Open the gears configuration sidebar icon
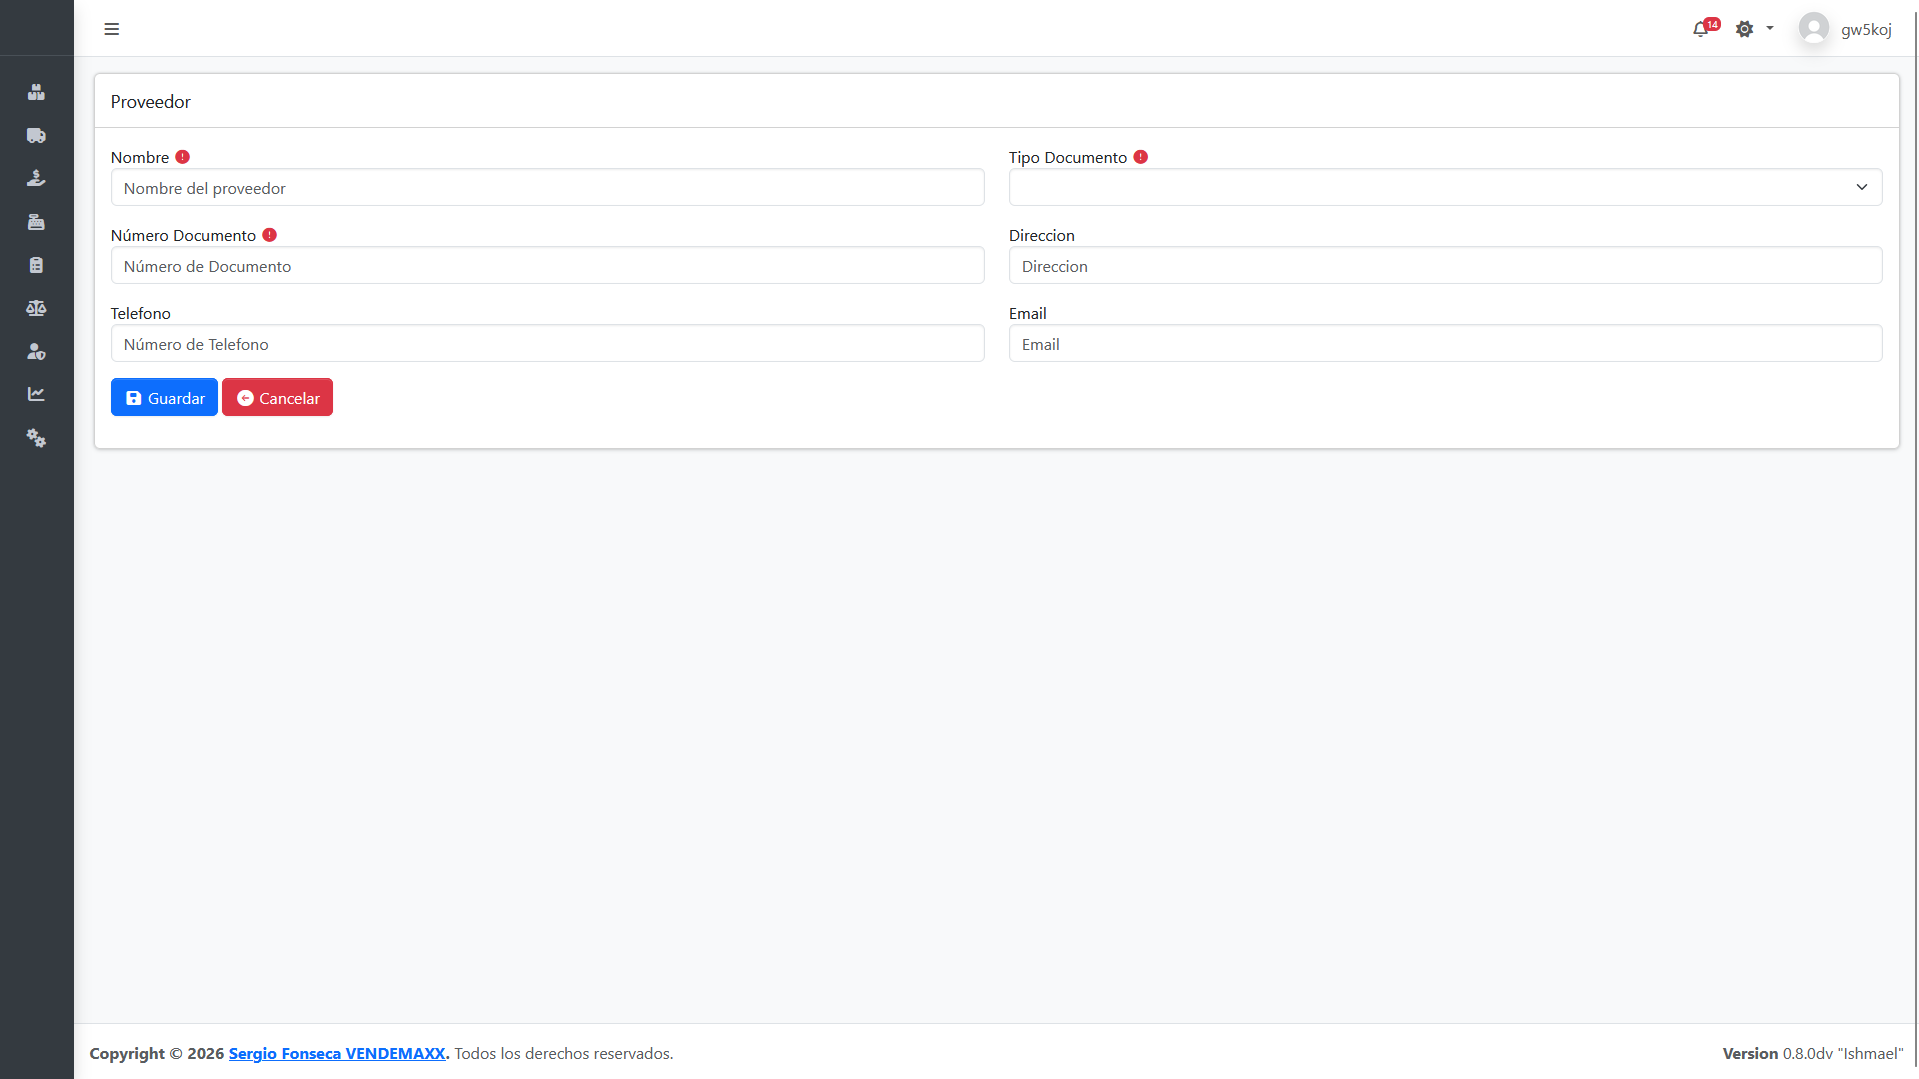 click(x=36, y=438)
